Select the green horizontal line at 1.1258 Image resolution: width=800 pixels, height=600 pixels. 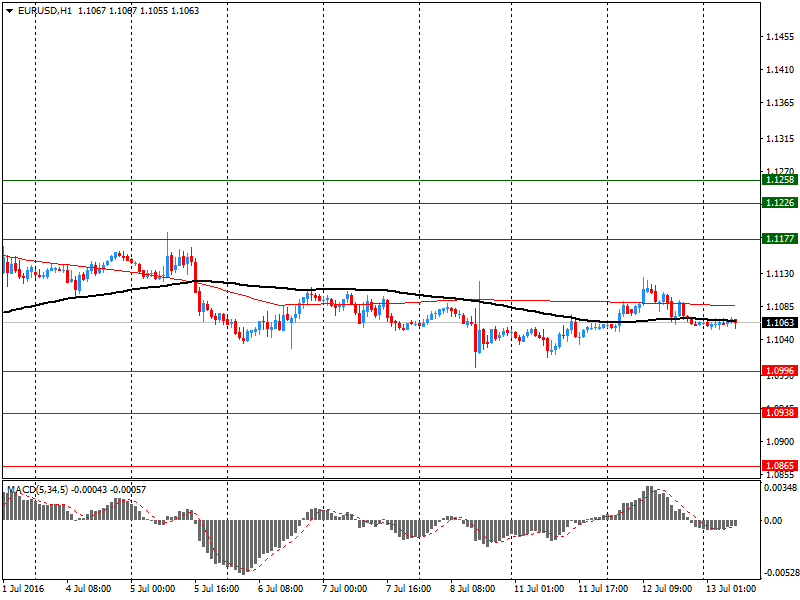[381, 180]
